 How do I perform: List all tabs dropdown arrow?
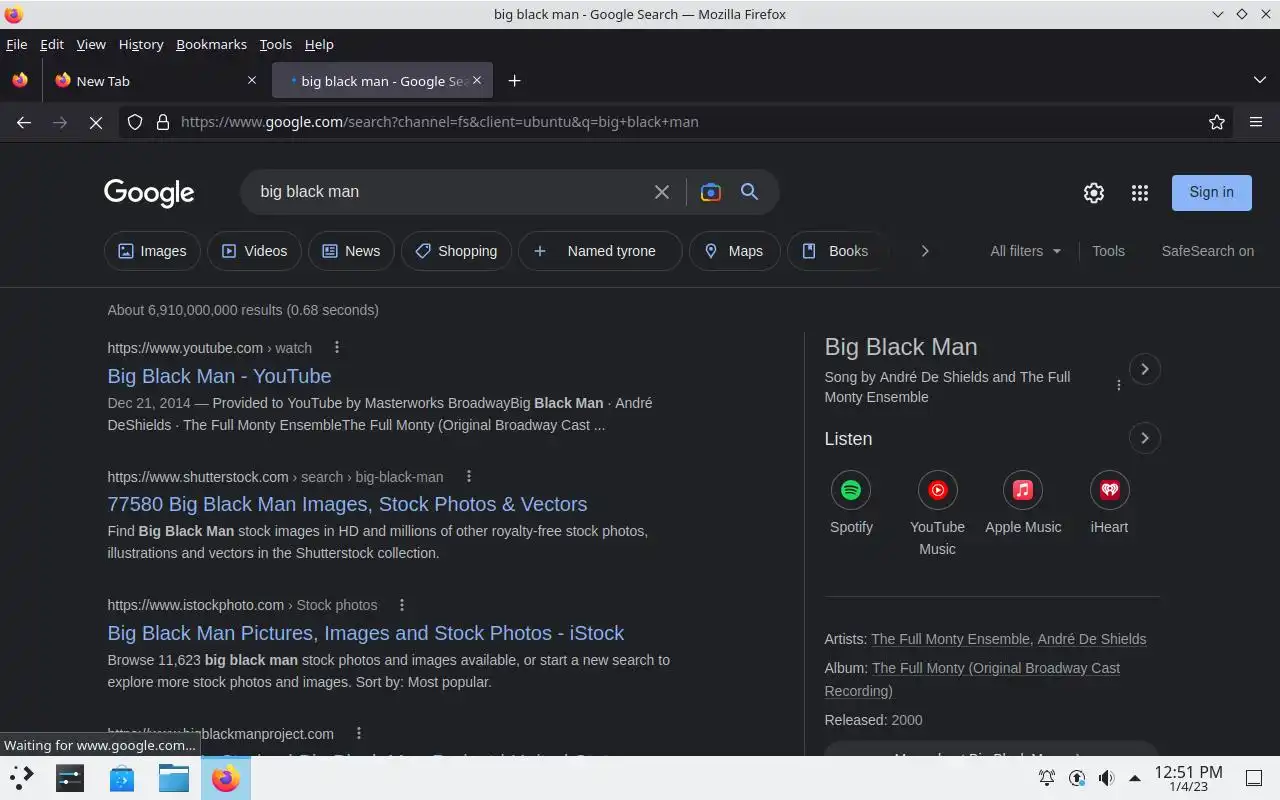(1259, 81)
